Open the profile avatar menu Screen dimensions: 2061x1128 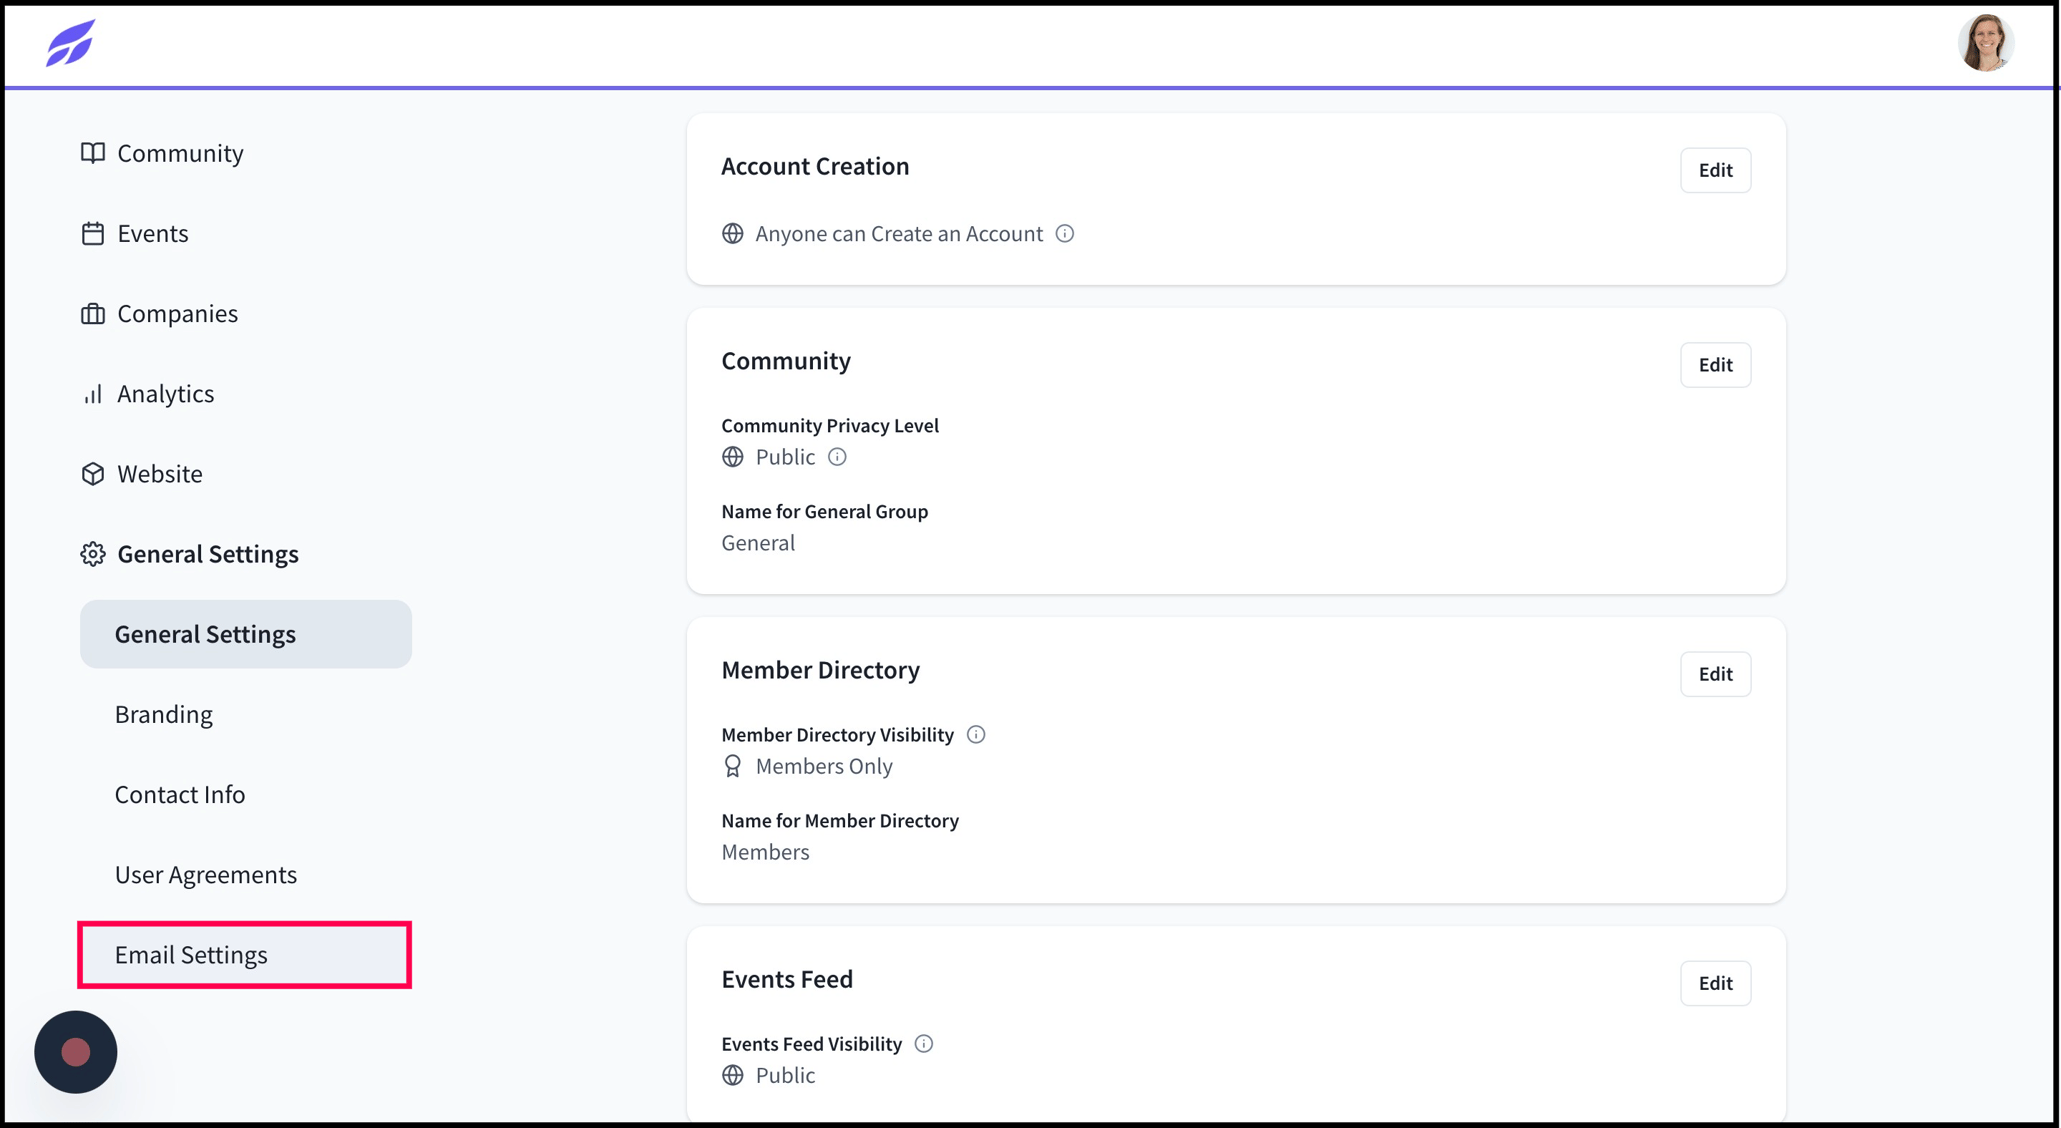[1985, 43]
